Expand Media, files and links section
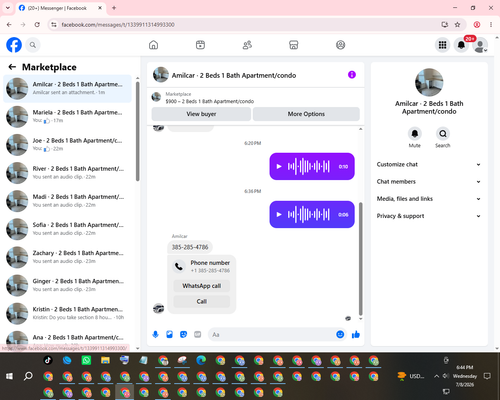 coord(429,199)
